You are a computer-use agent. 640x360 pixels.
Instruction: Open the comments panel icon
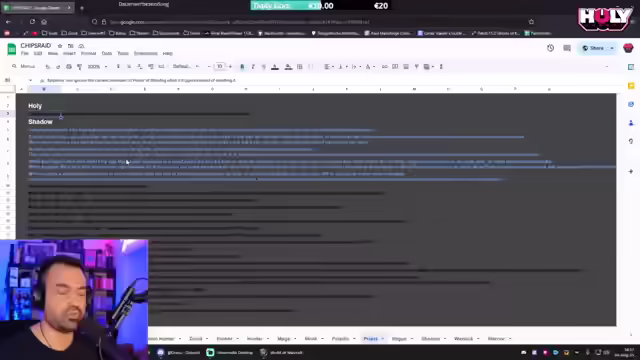pyautogui.click(x=567, y=48)
